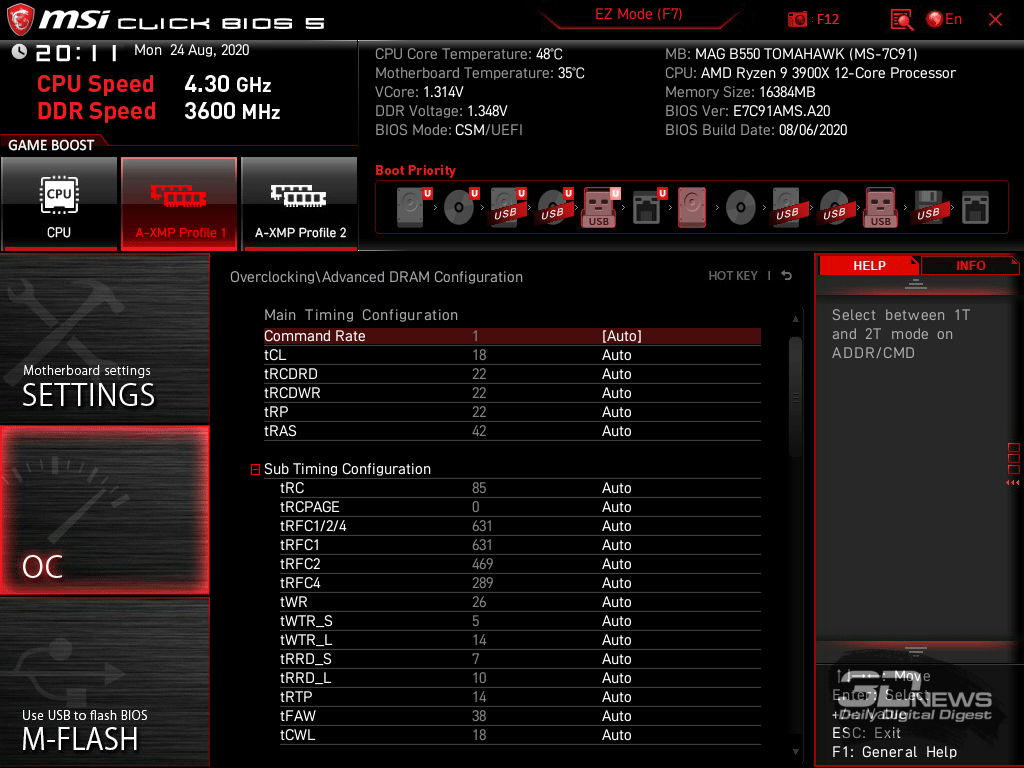Open the OC overclocking section

(x=104, y=510)
